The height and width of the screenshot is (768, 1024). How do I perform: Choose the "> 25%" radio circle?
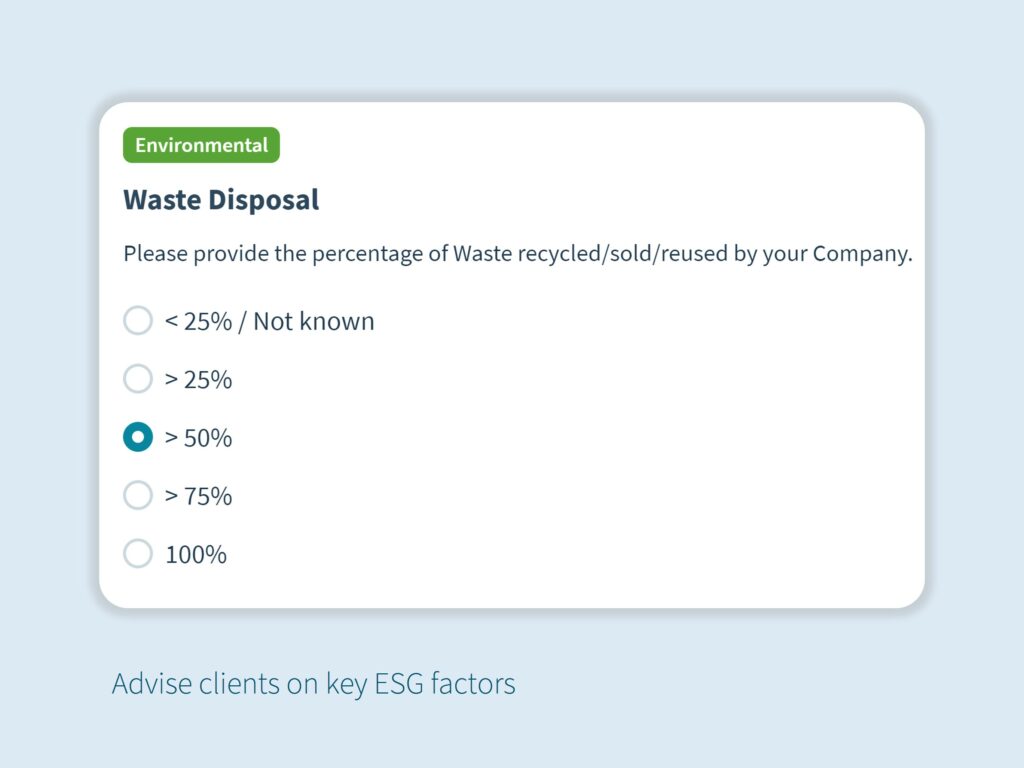tap(137, 379)
